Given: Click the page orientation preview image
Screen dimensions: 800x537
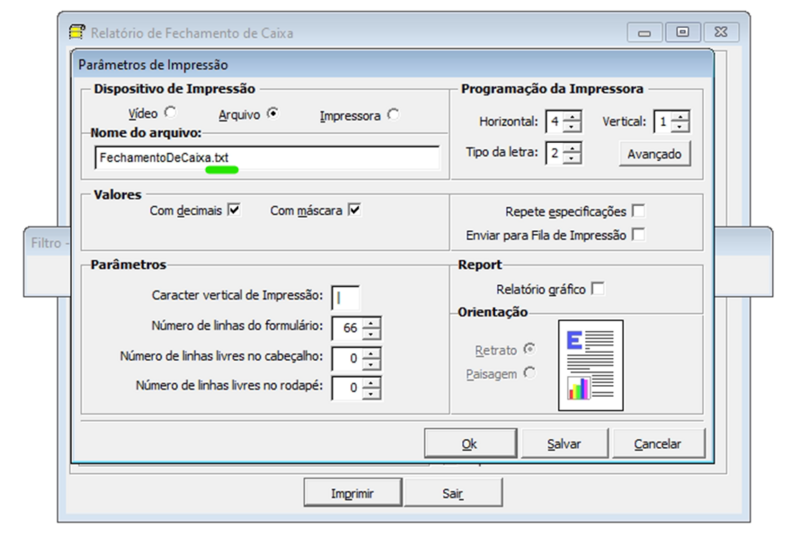Looking at the screenshot, I should click(590, 365).
